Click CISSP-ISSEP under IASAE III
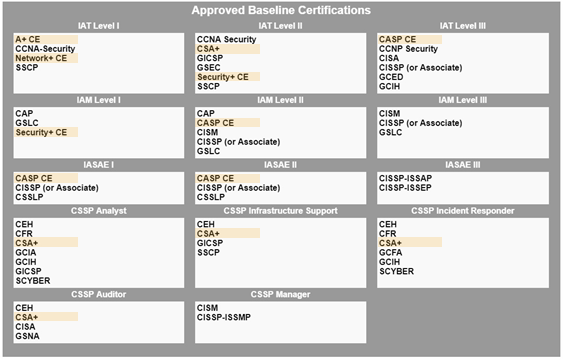 pyautogui.click(x=405, y=187)
